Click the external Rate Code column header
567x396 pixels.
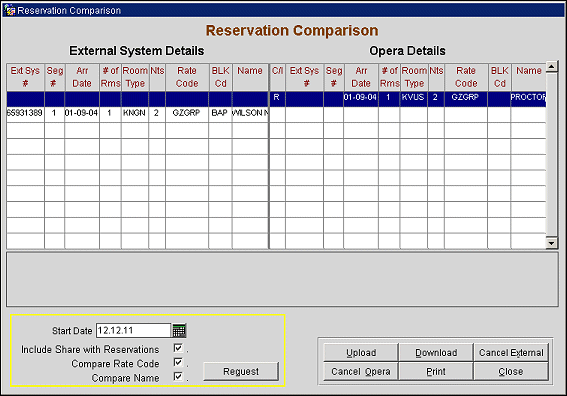[187, 77]
